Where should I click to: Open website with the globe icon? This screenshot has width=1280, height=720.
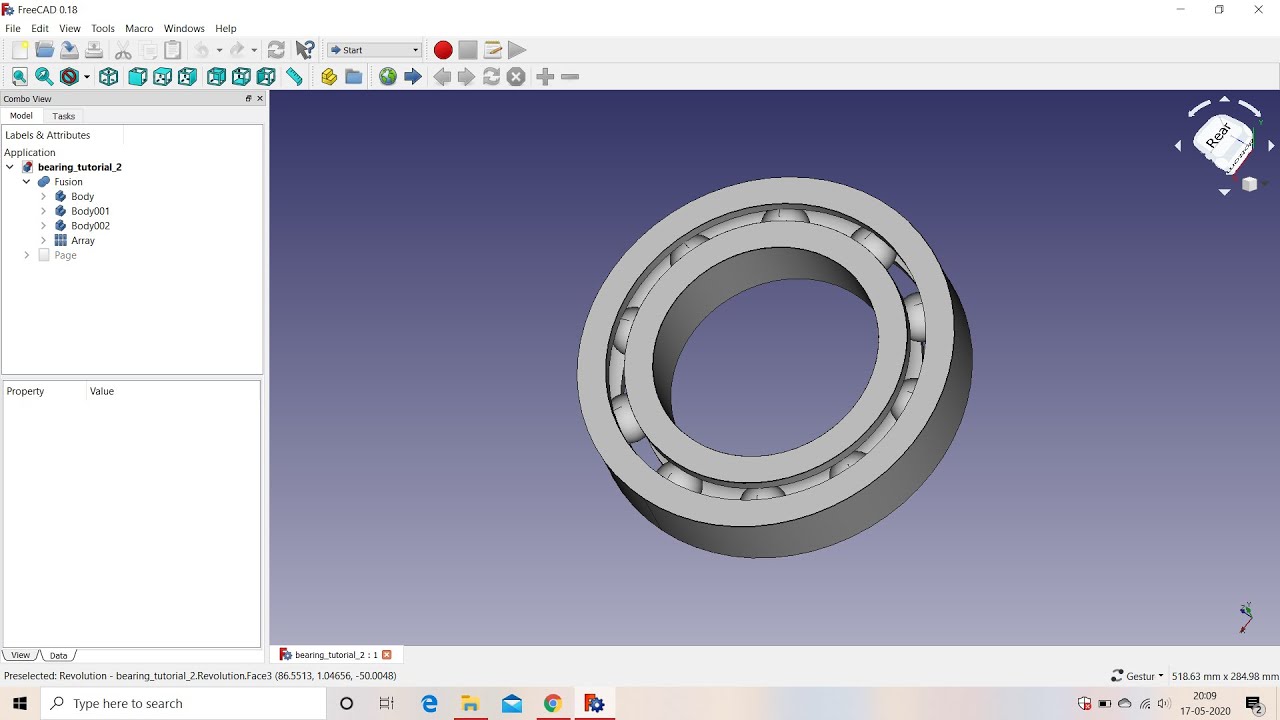[x=388, y=77]
